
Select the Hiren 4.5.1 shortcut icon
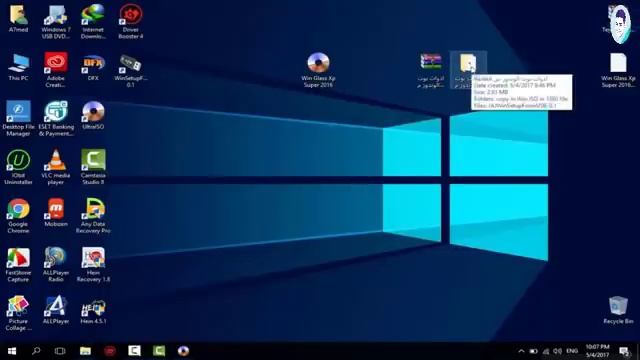(93, 308)
